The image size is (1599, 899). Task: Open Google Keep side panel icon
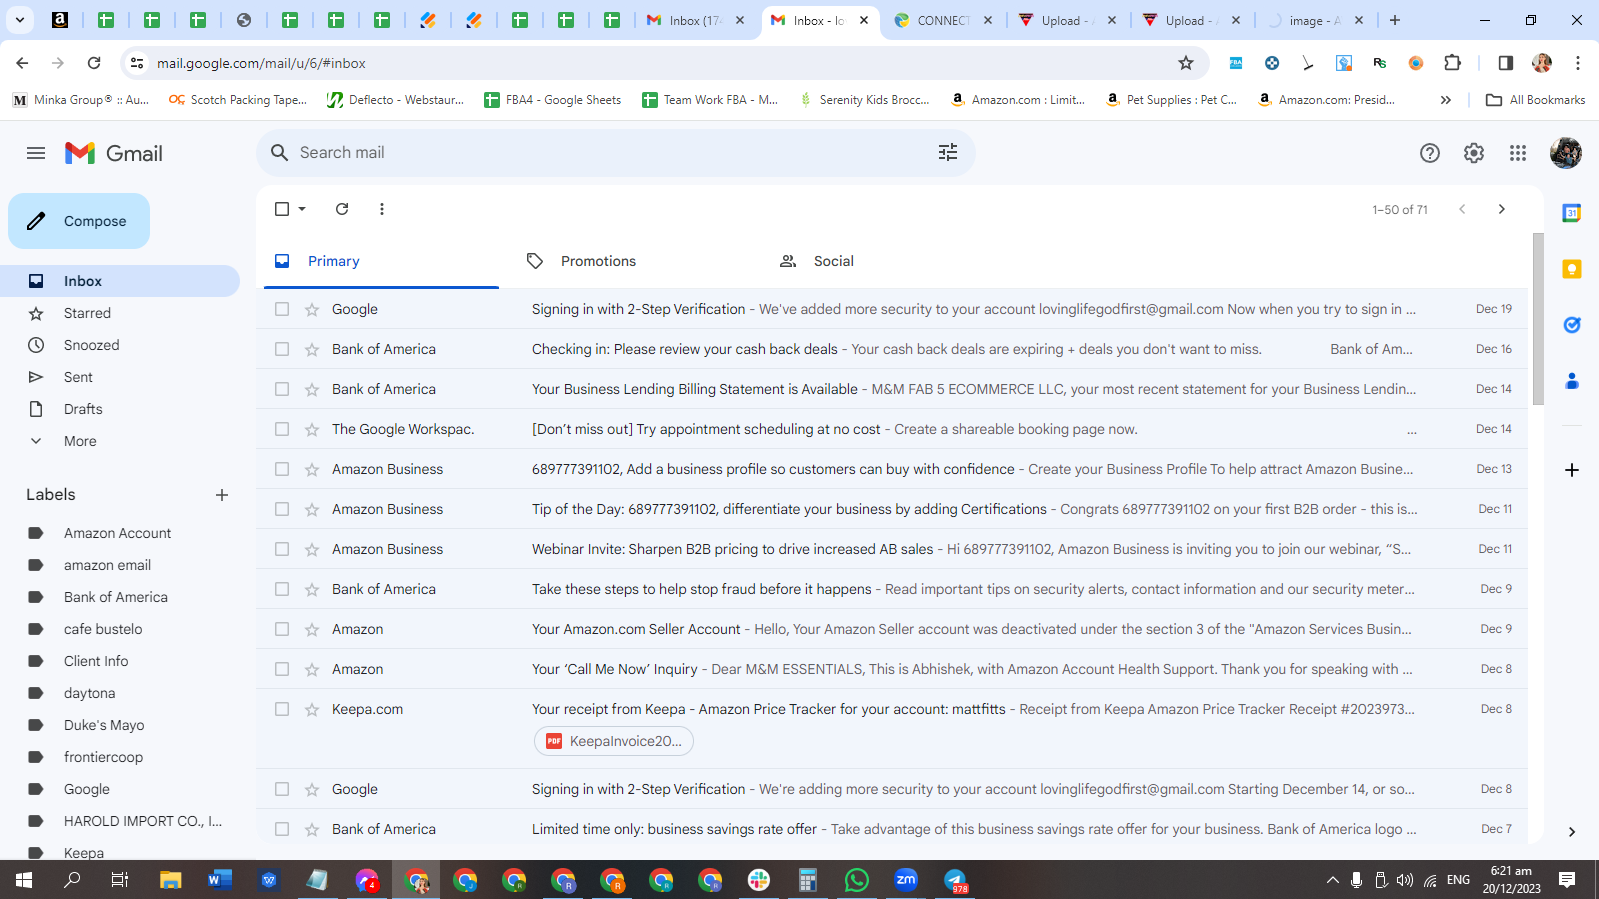tap(1572, 269)
